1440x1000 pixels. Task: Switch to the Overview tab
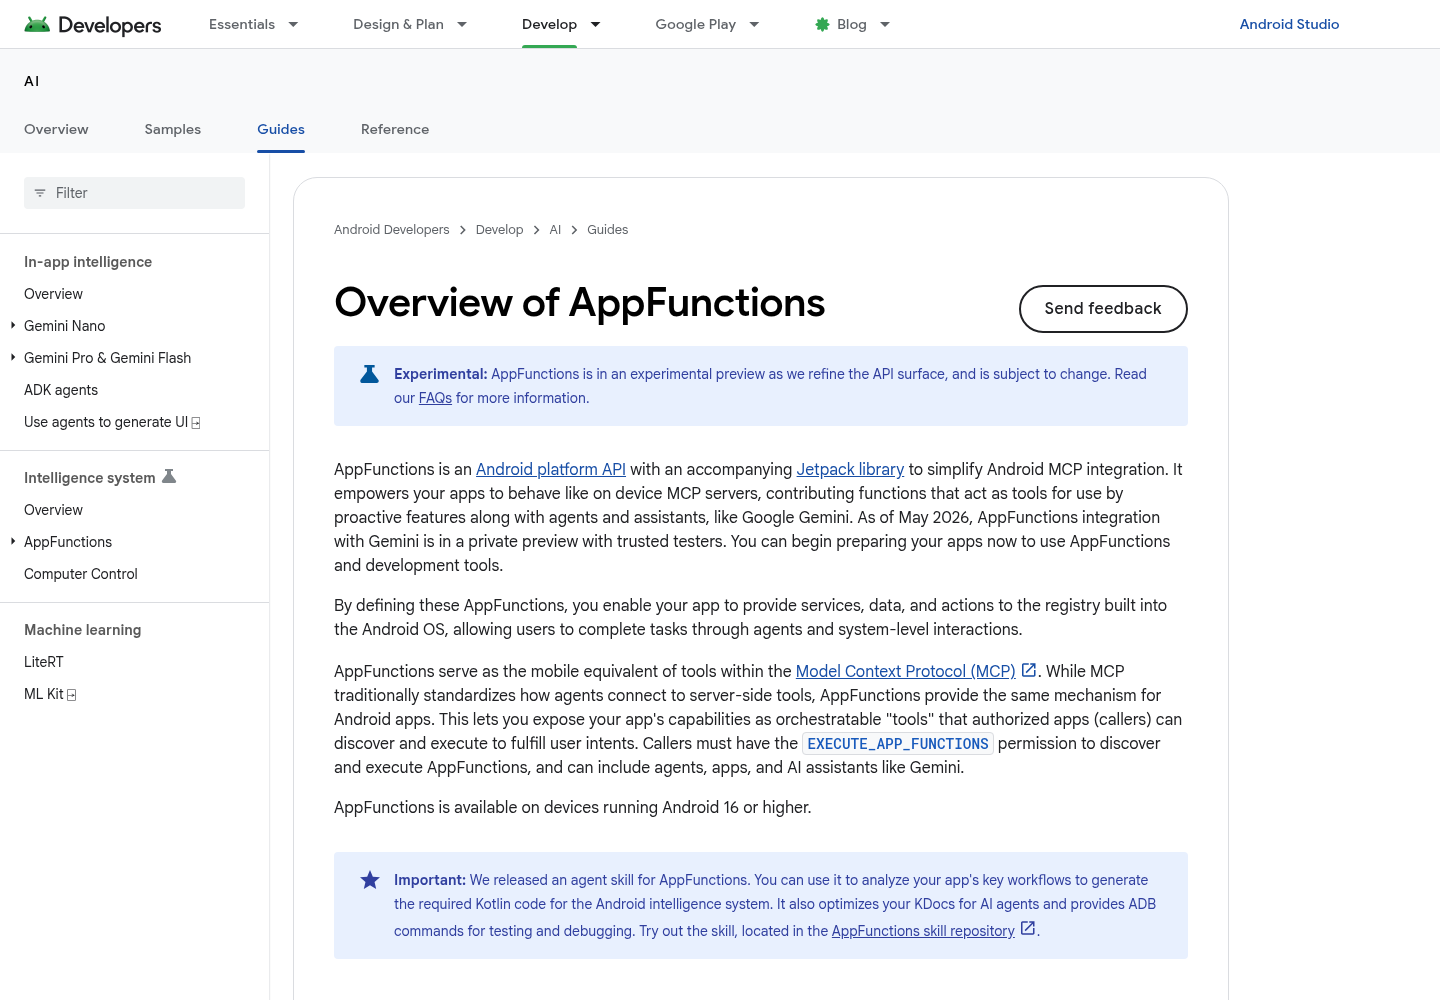[x=56, y=129]
